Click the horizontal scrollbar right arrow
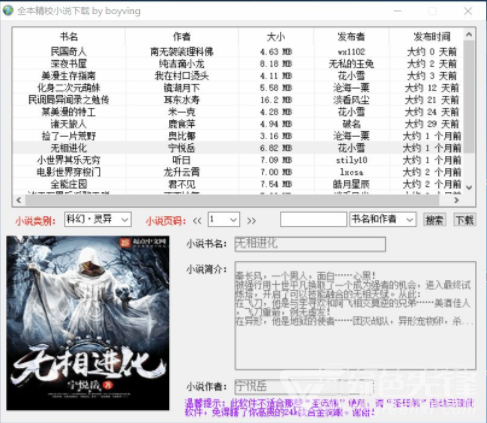This screenshot has height=423, width=487. (x=457, y=200)
